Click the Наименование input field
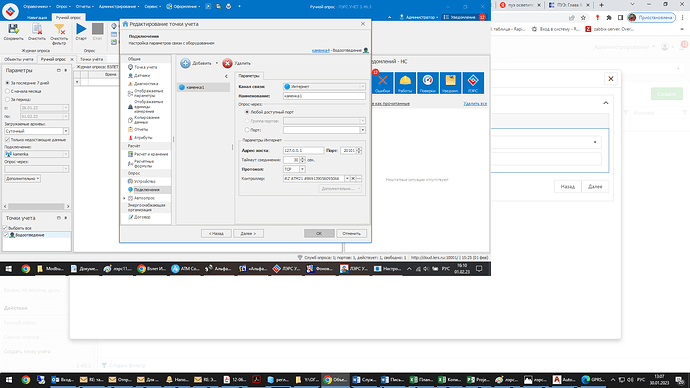 pyautogui.click(x=324, y=96)
